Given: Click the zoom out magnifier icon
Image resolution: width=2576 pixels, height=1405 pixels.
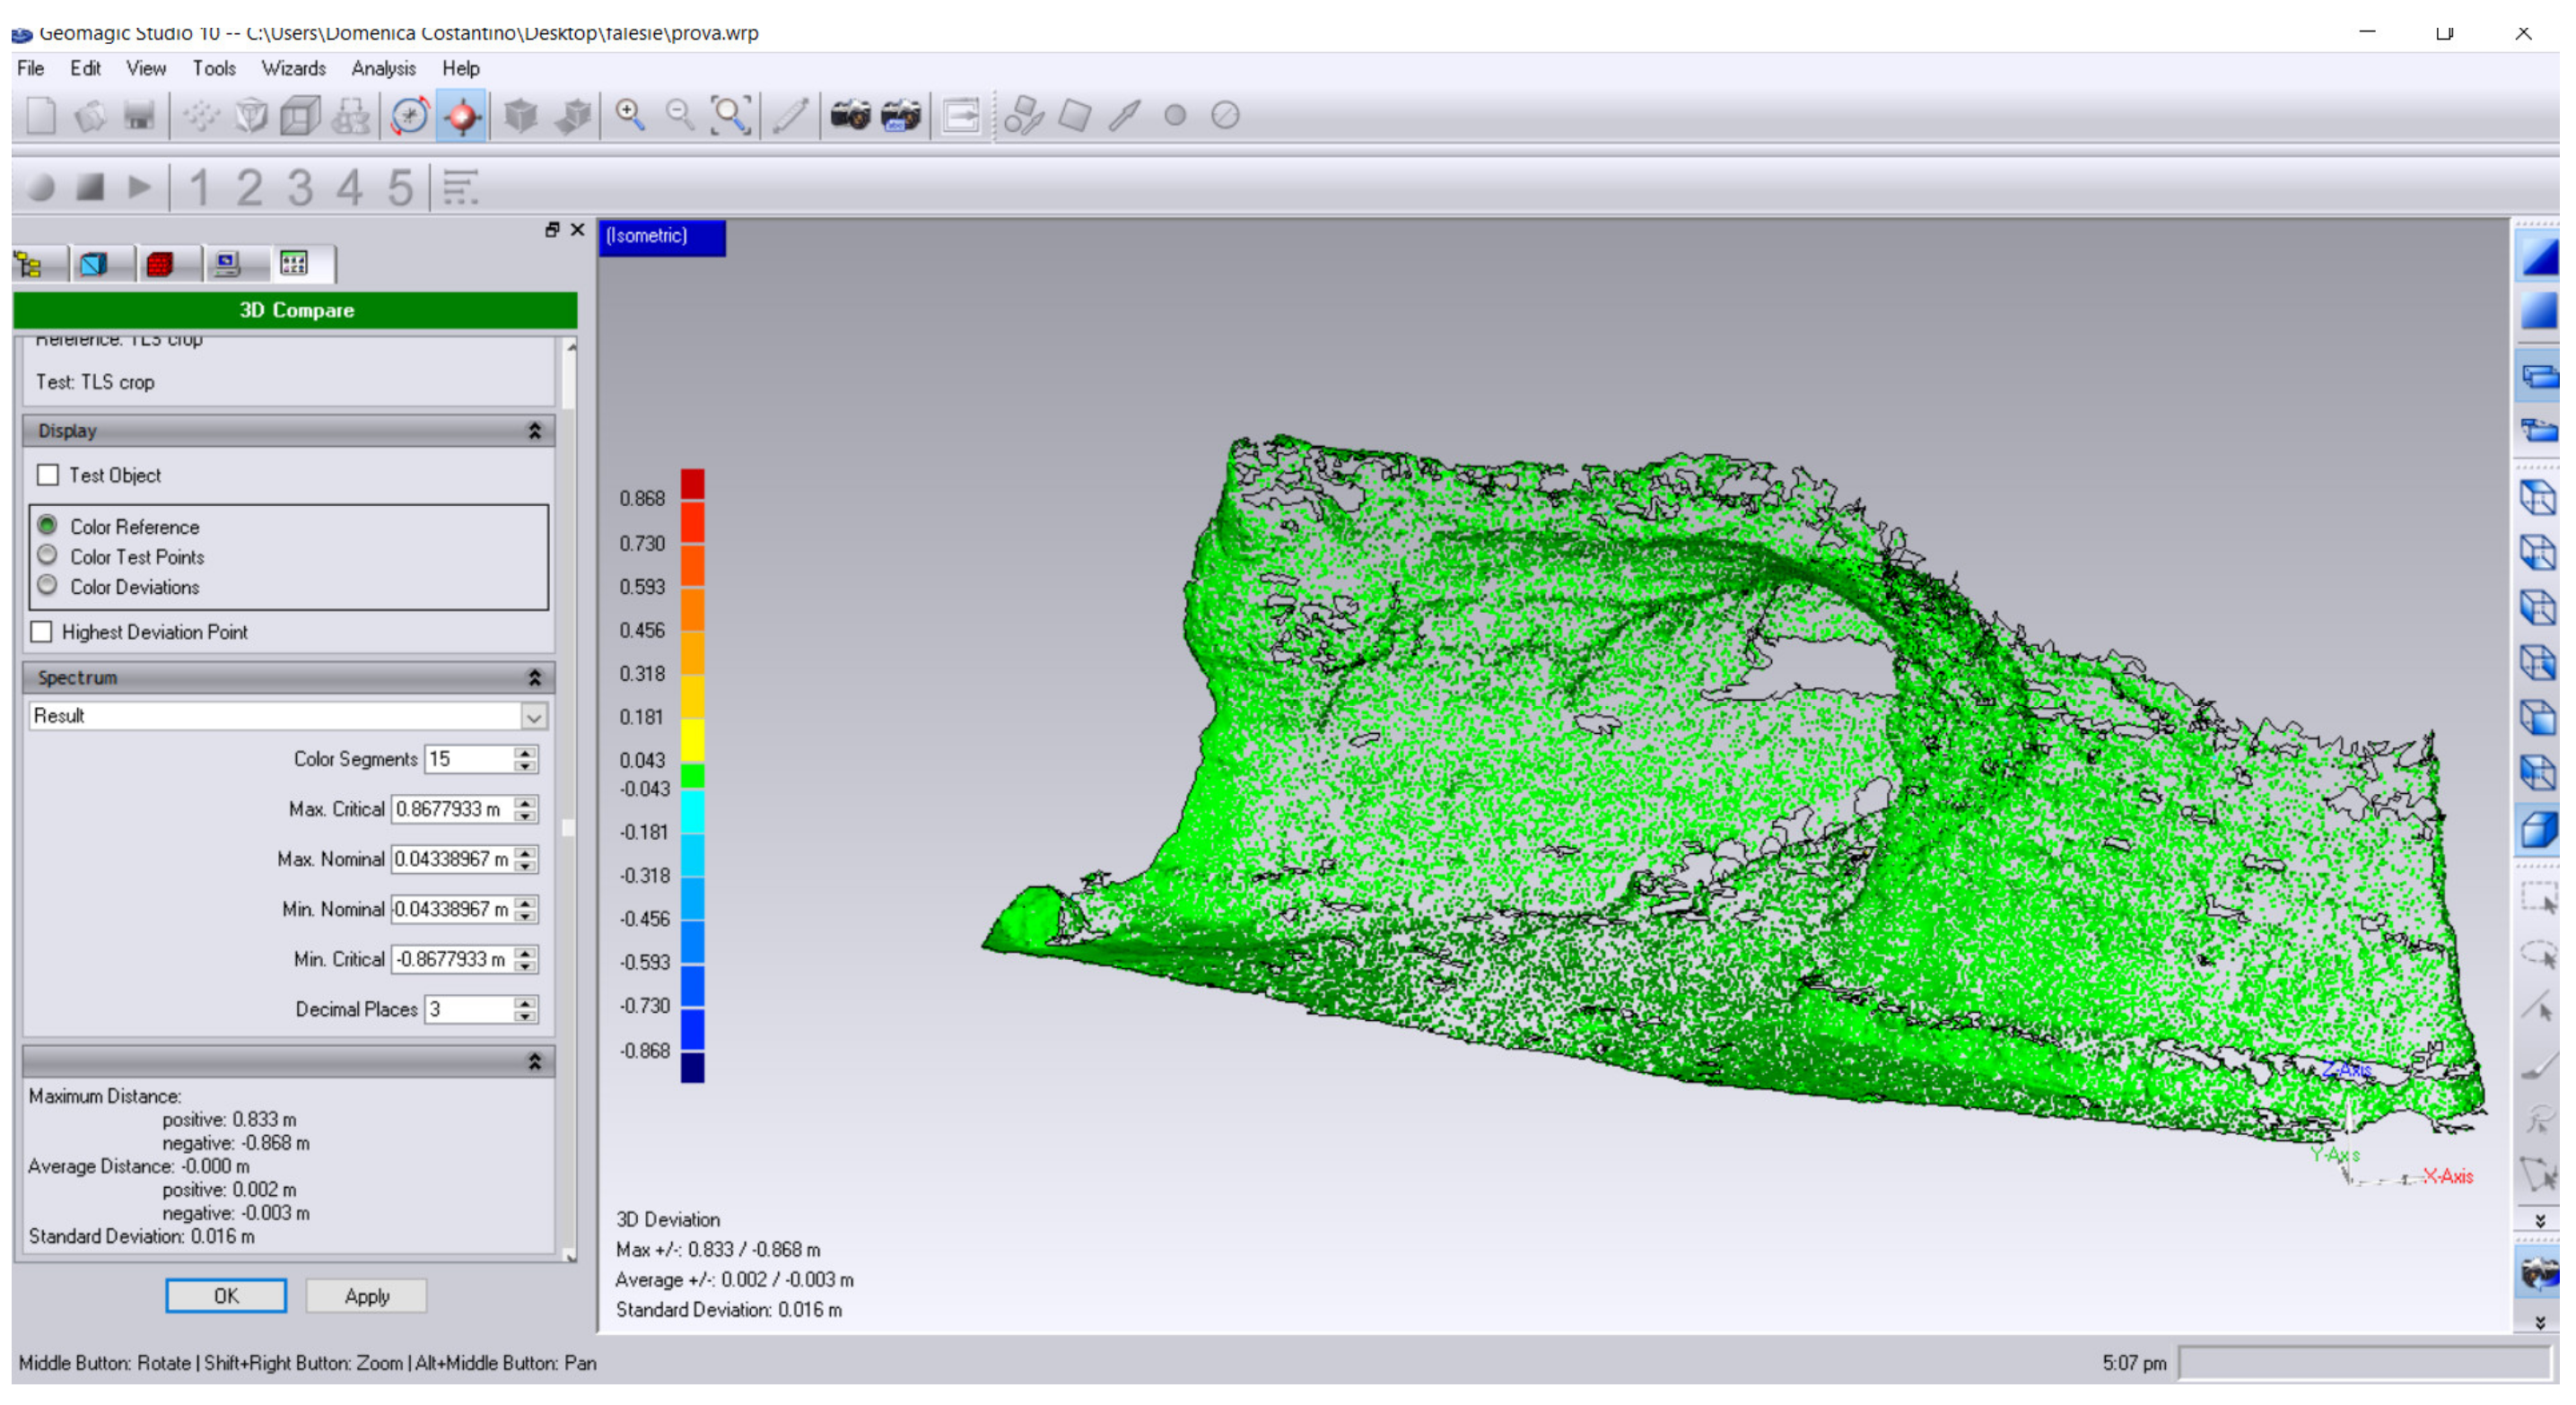Looking at the screenshot, I should click(x=682, y=116).
